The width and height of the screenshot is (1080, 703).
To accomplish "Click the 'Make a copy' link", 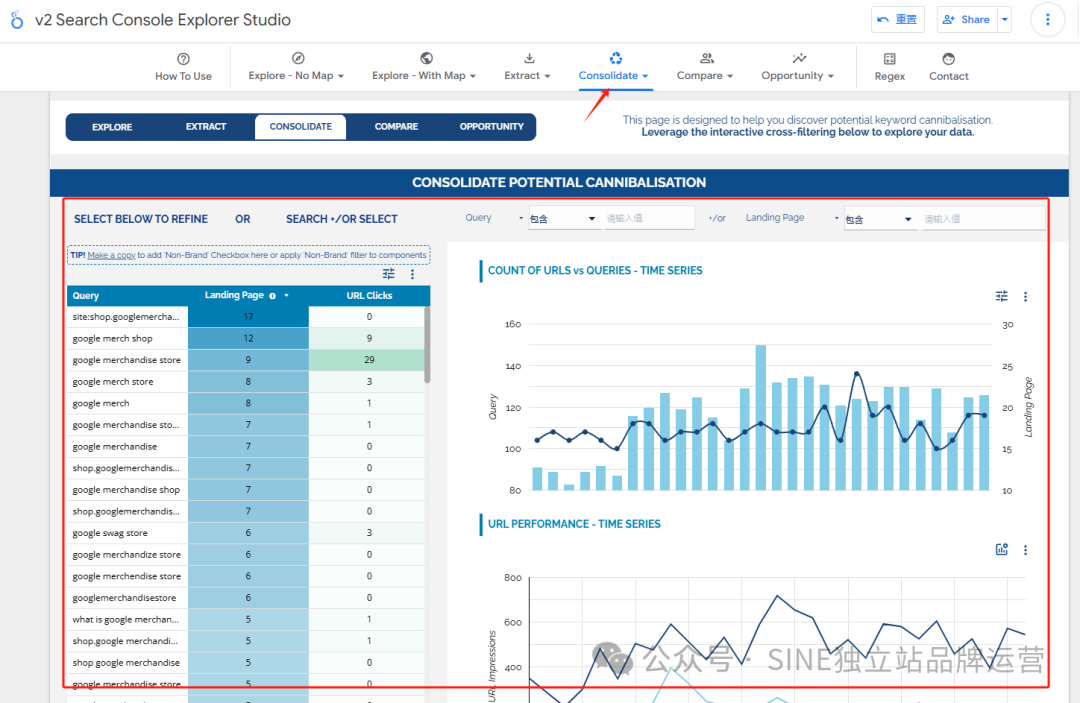I will 112,255.
